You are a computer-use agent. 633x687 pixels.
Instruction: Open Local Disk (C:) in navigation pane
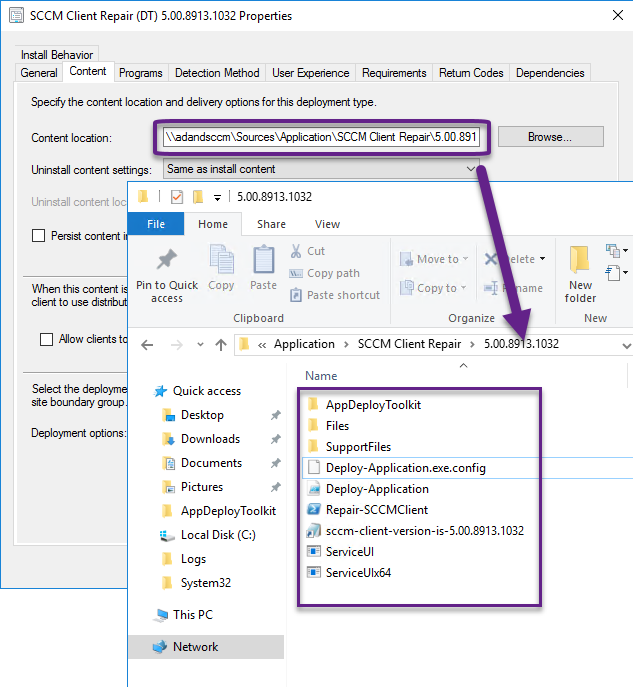coord(208,535)
